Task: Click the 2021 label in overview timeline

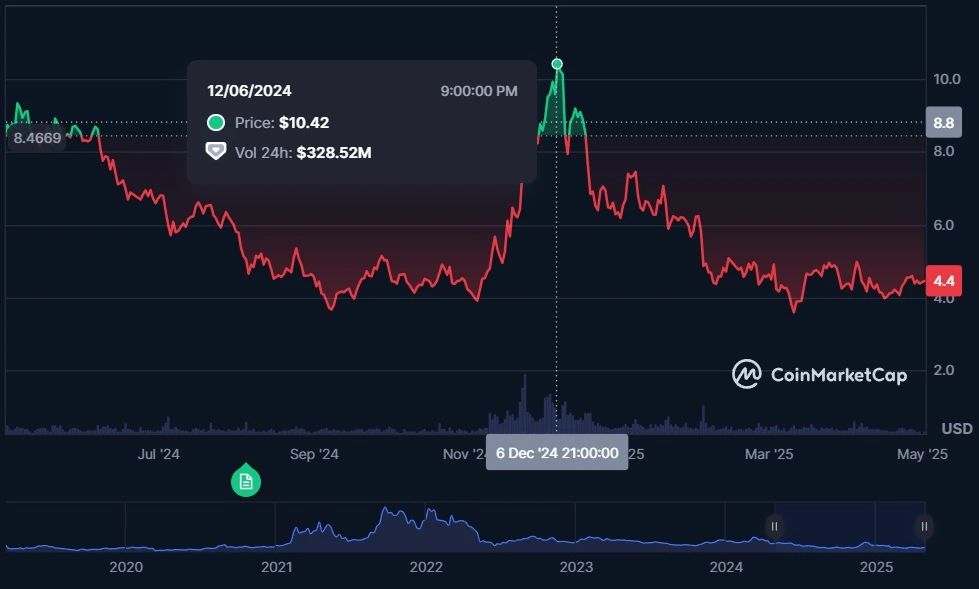Action: tap(277, 567)
